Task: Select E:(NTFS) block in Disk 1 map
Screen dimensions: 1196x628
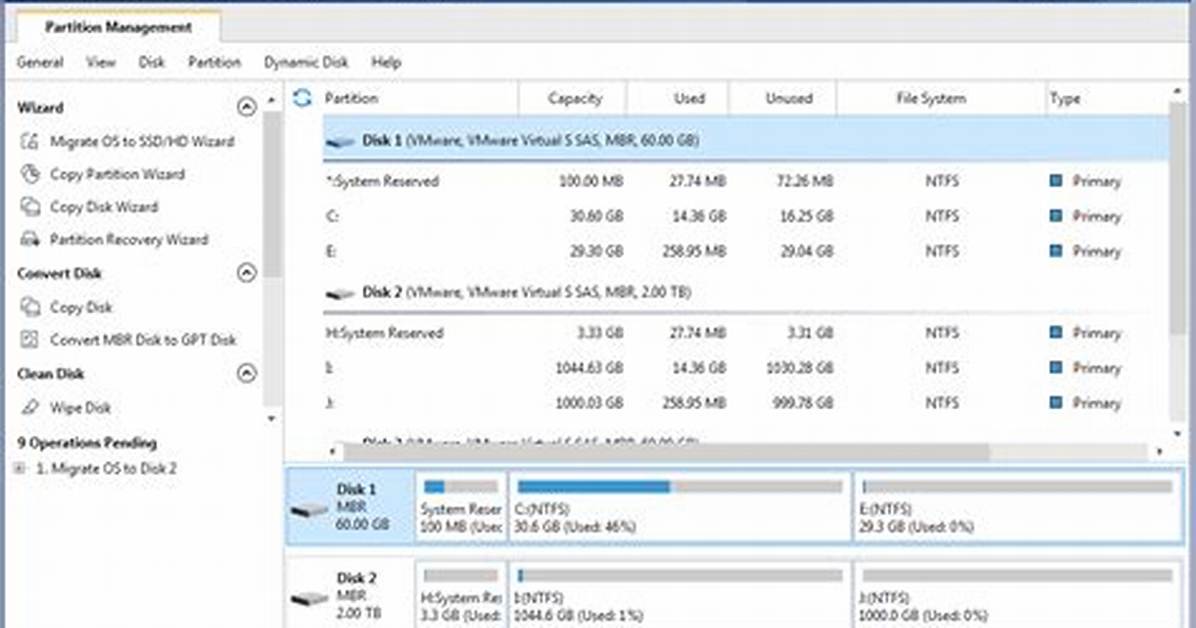Action: tap(1018, 507)
